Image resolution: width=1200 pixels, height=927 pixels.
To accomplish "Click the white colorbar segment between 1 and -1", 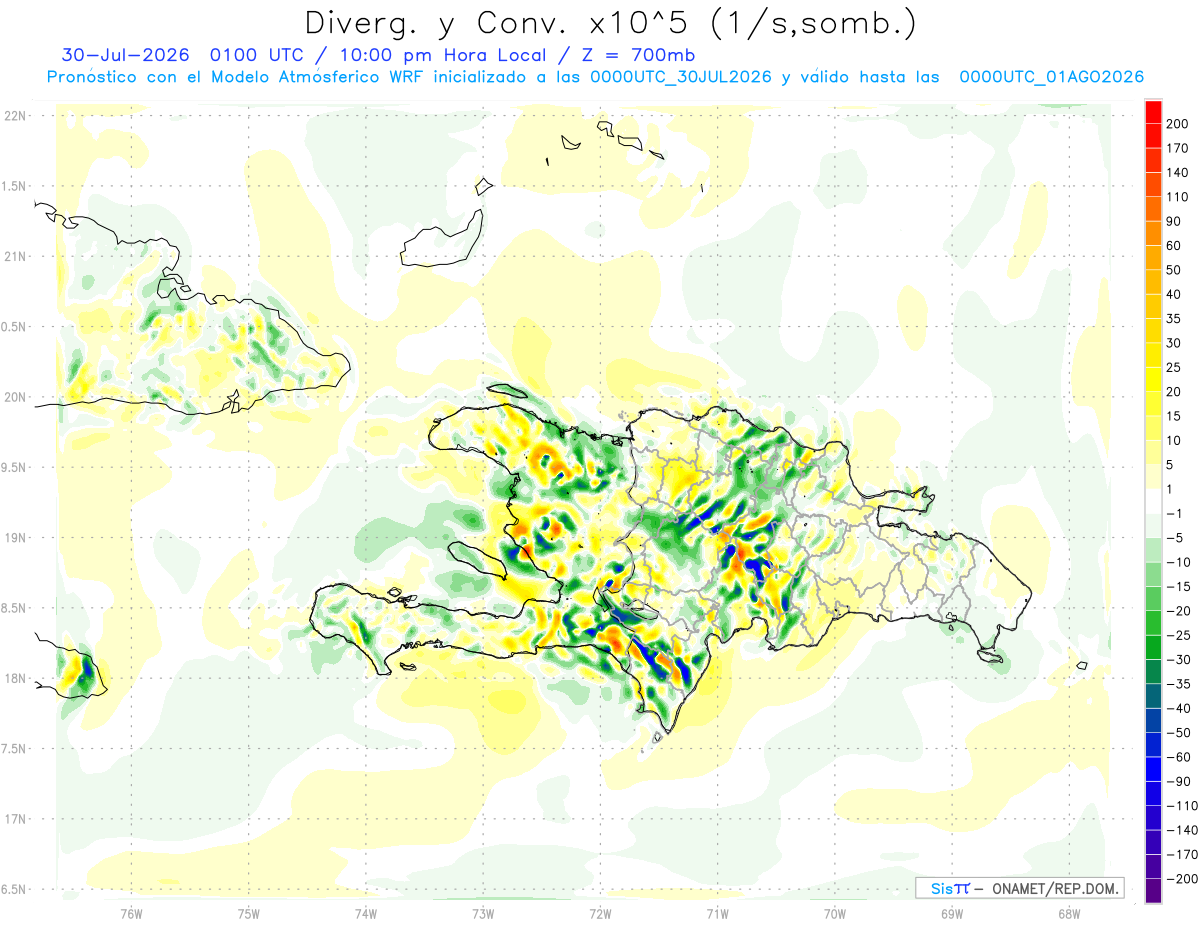I will click(x=1153, y=501).
